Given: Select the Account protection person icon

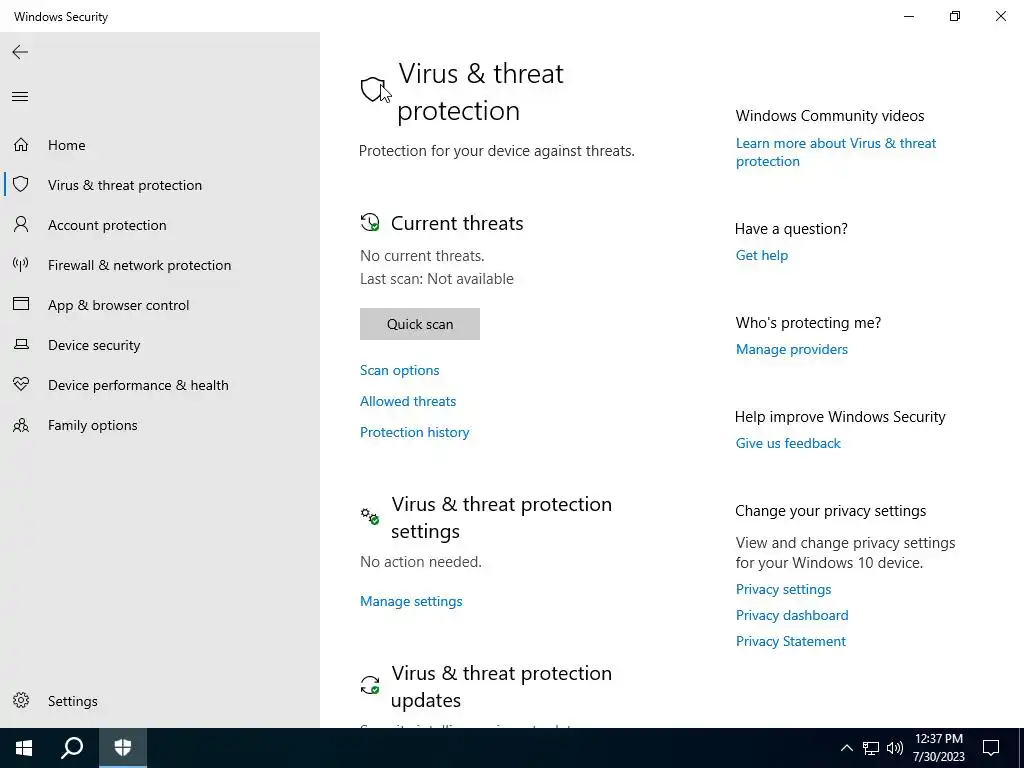Looking at the screenshot, I should [x=21, y=225].
